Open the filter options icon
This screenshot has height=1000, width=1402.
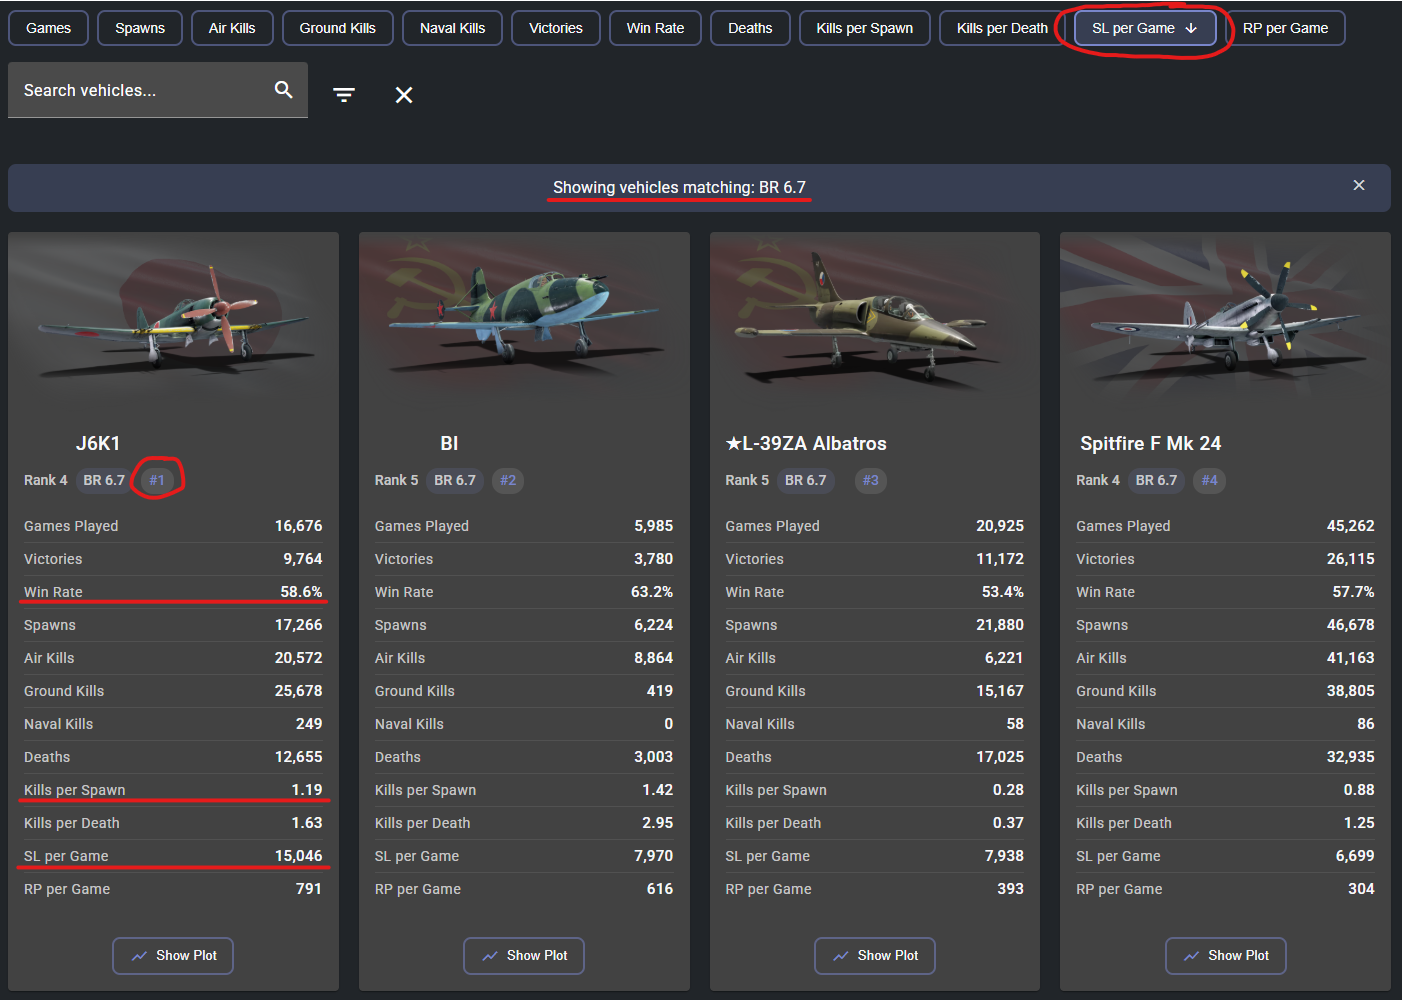click(344, 95)
